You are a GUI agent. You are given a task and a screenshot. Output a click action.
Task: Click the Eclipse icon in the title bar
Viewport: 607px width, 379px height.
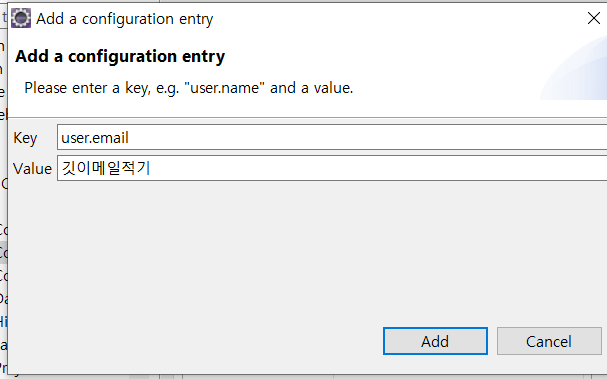tap(21, 18)
